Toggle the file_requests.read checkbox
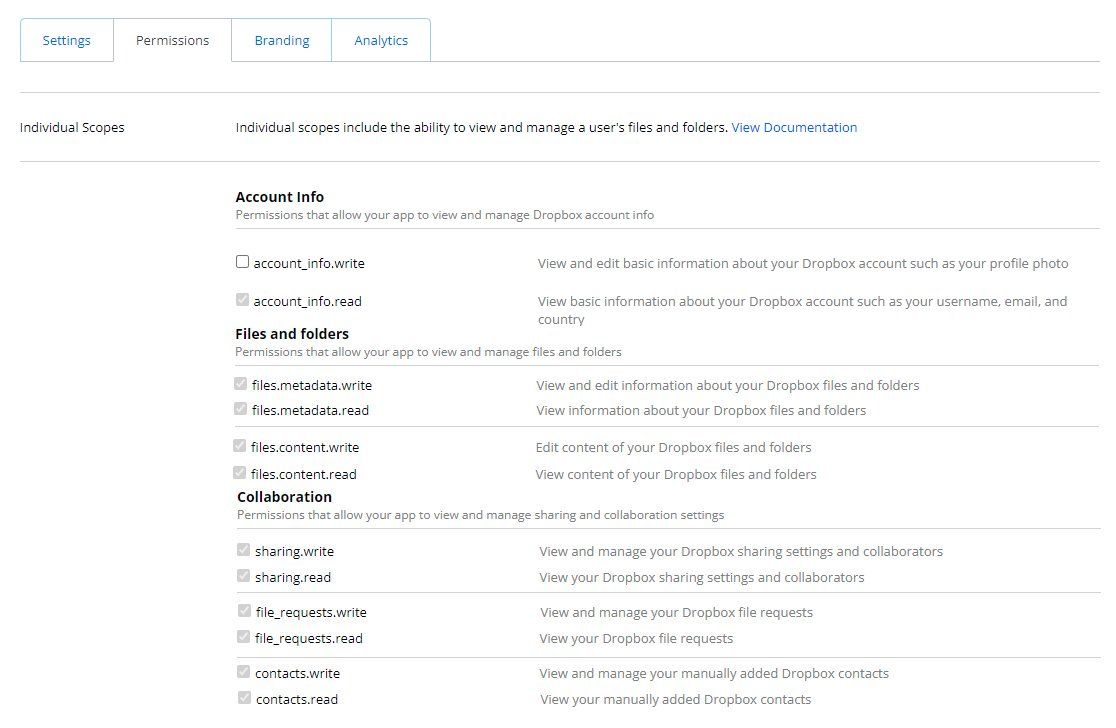This screenshot has width=1116, height=728. pos(244,636)
